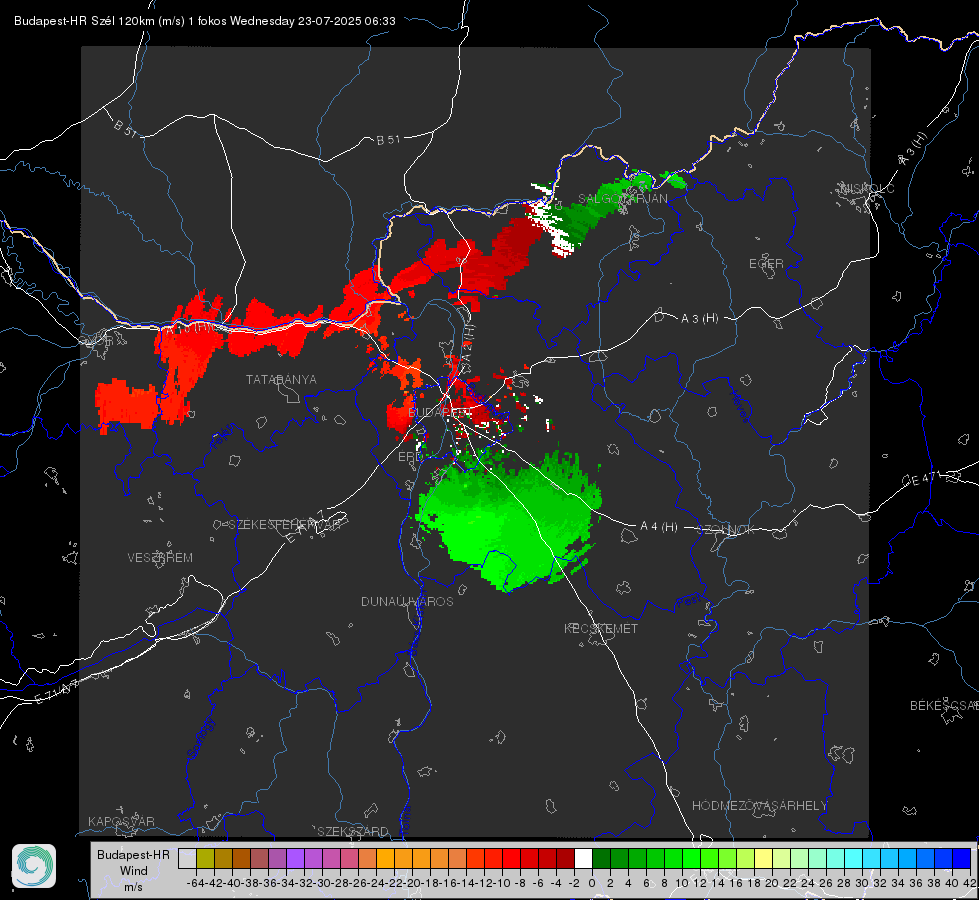Click the -20 value in the legend scale
The height and width of the screenshot is (900, 979).
coord(412,883)
